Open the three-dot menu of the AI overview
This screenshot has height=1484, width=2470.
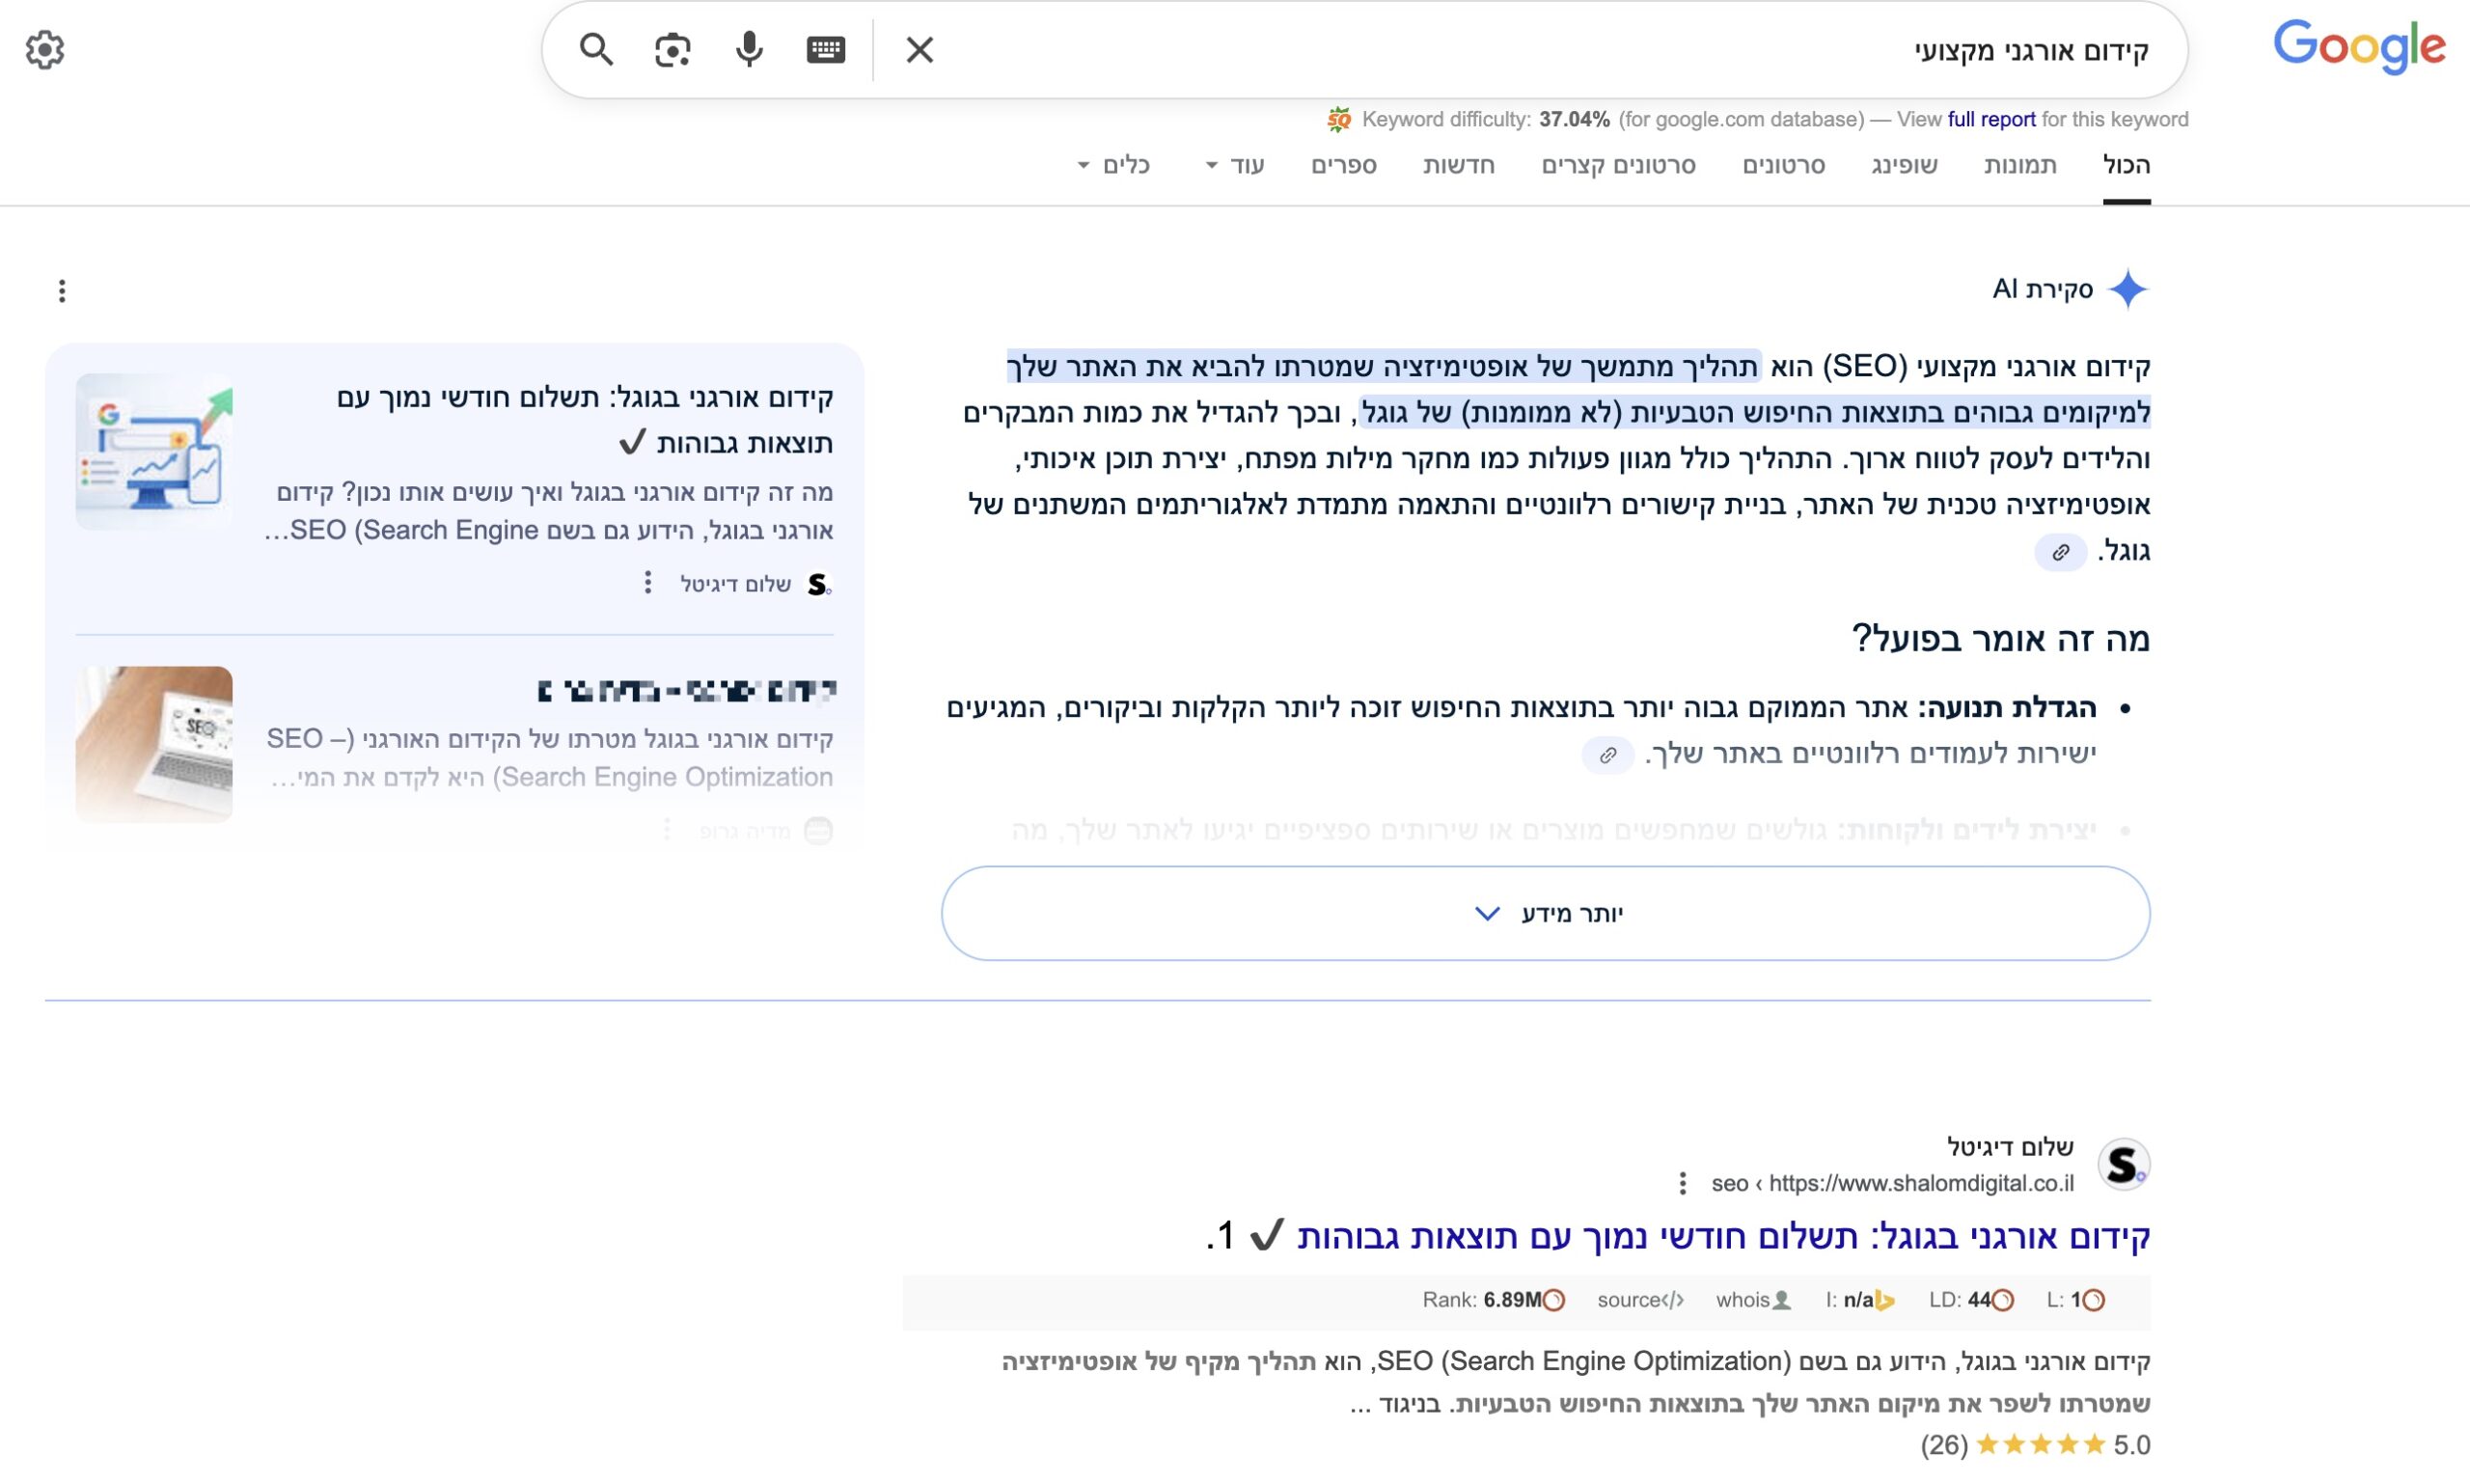click(62, 291)
